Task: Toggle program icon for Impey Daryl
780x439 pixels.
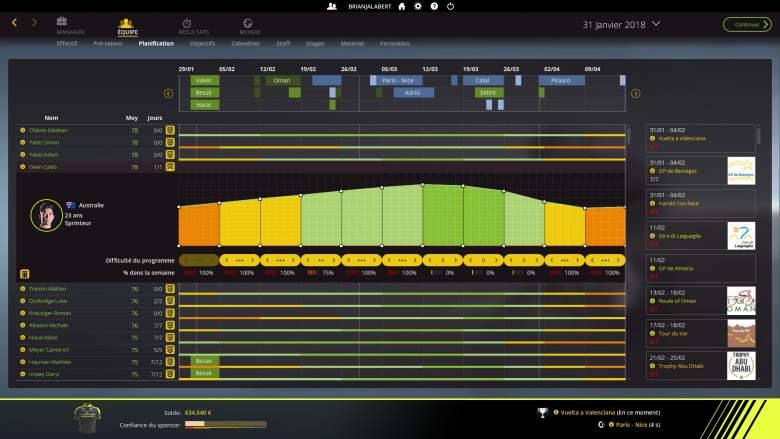Action: point(170,373)
